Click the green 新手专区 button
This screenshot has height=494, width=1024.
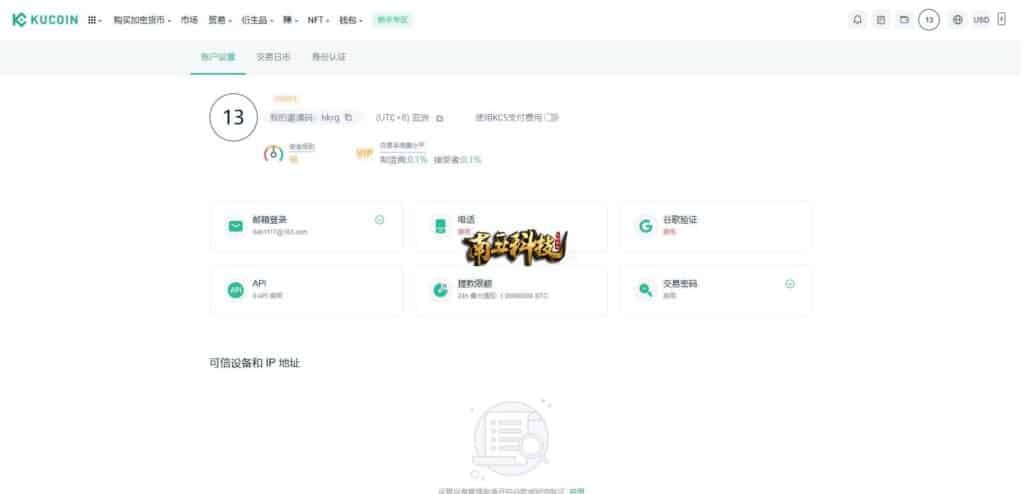391,20
